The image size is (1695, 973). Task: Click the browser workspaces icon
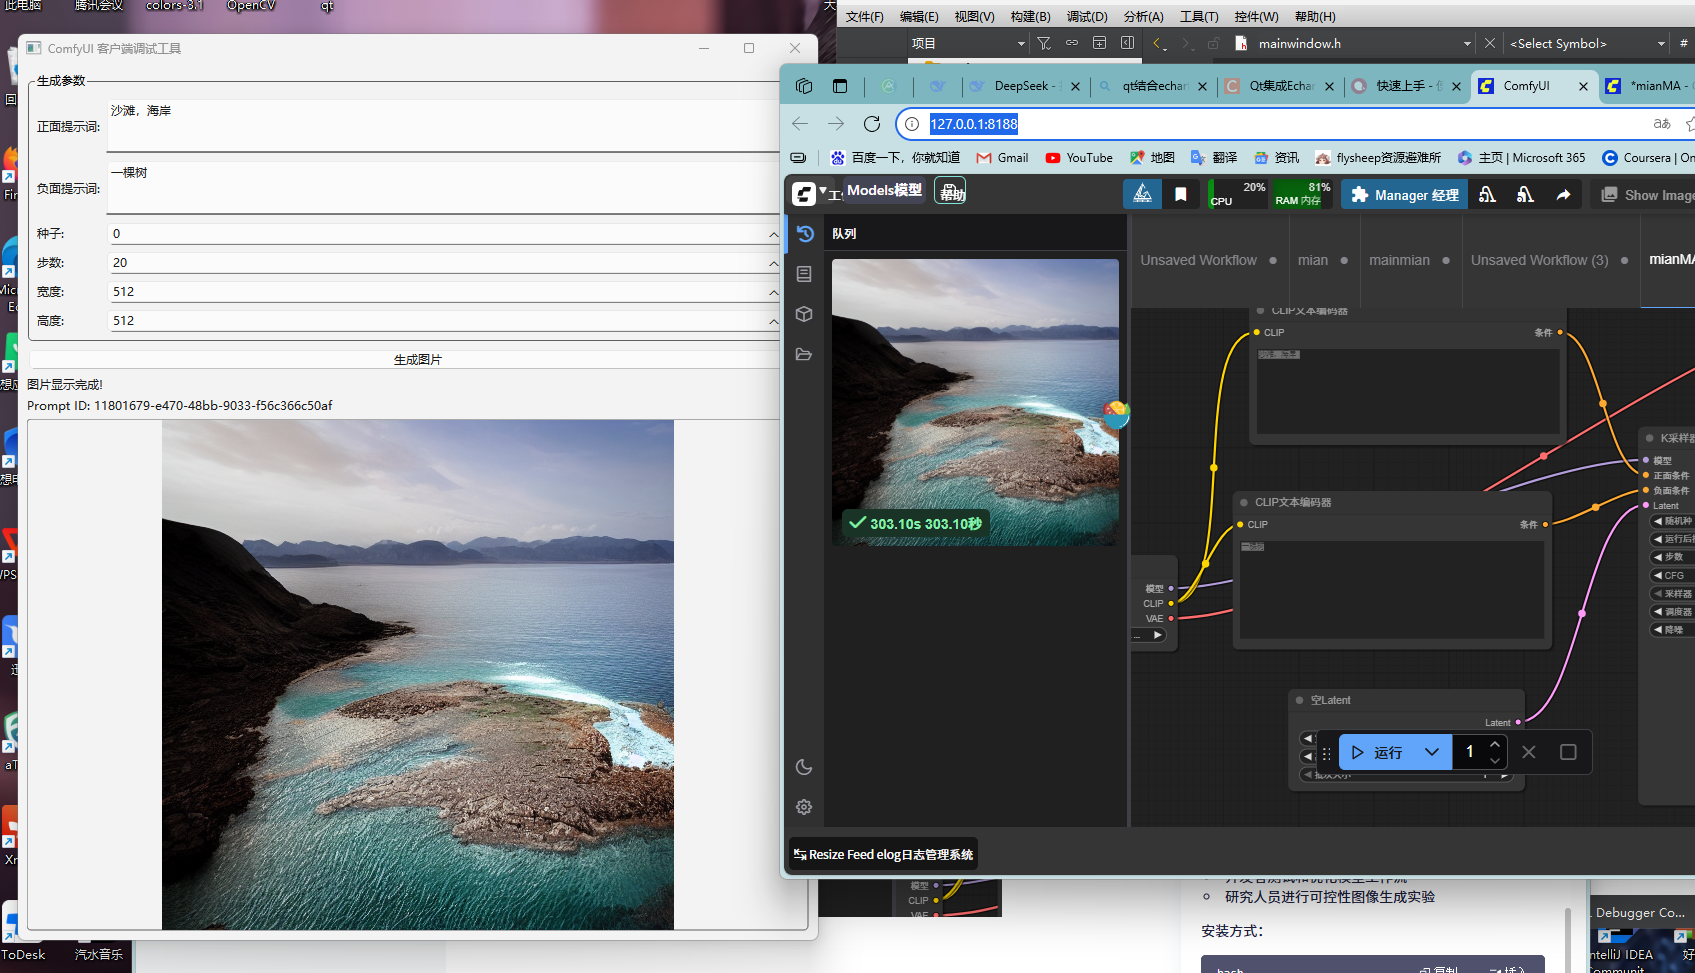804,86
